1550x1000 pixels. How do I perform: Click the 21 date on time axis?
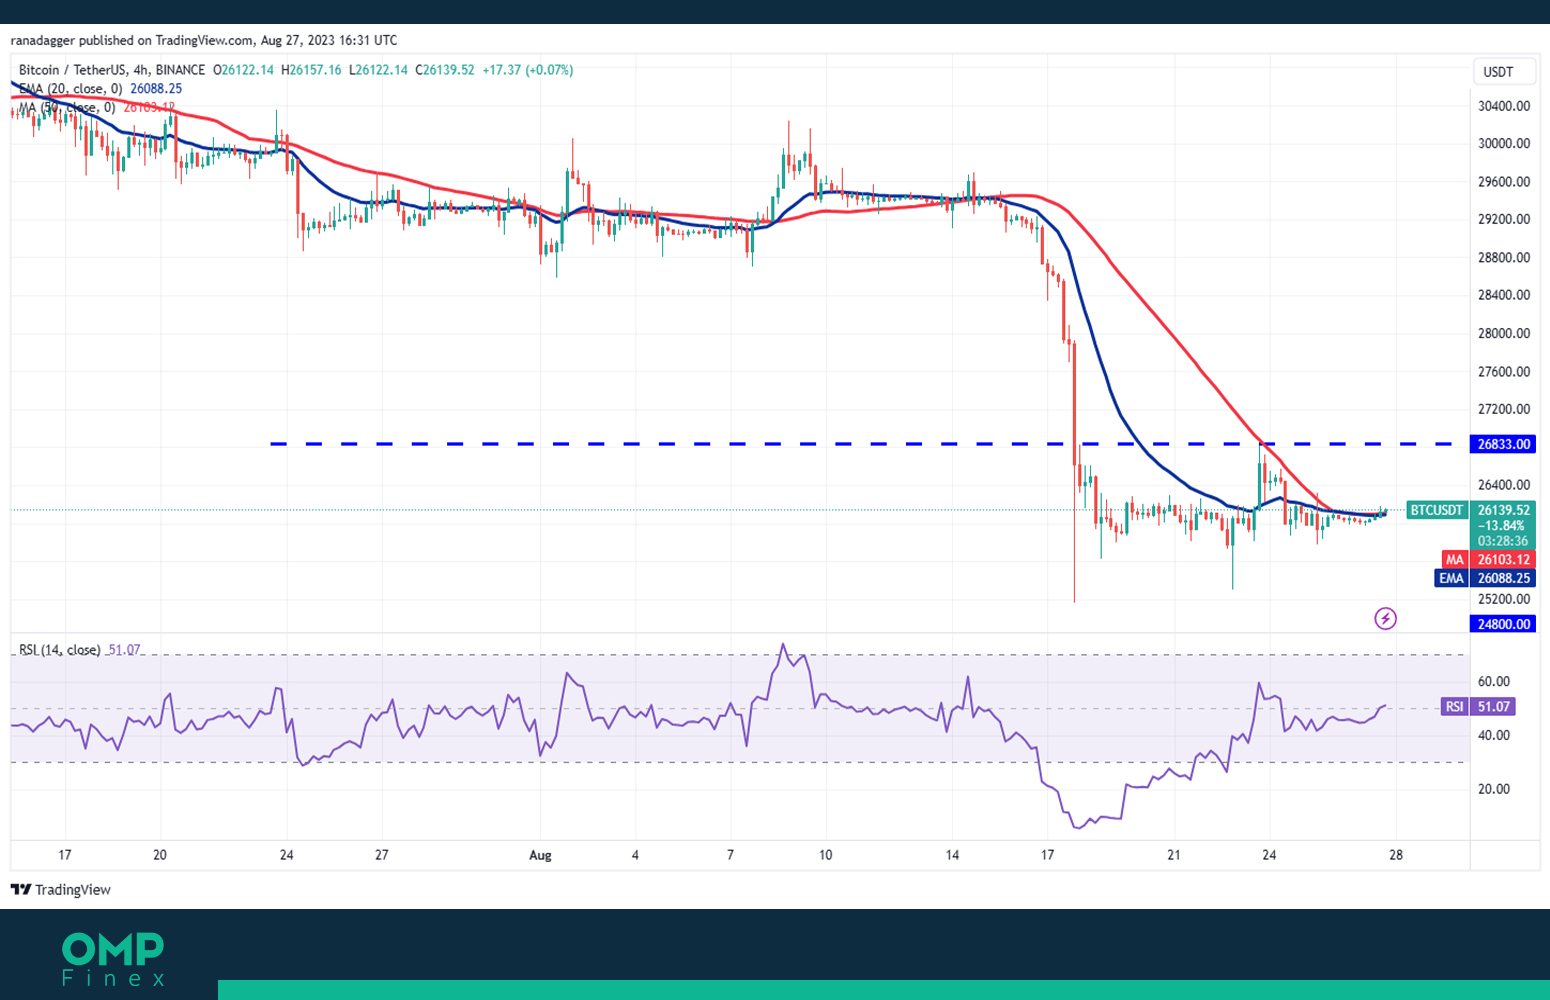(1174, 855)
